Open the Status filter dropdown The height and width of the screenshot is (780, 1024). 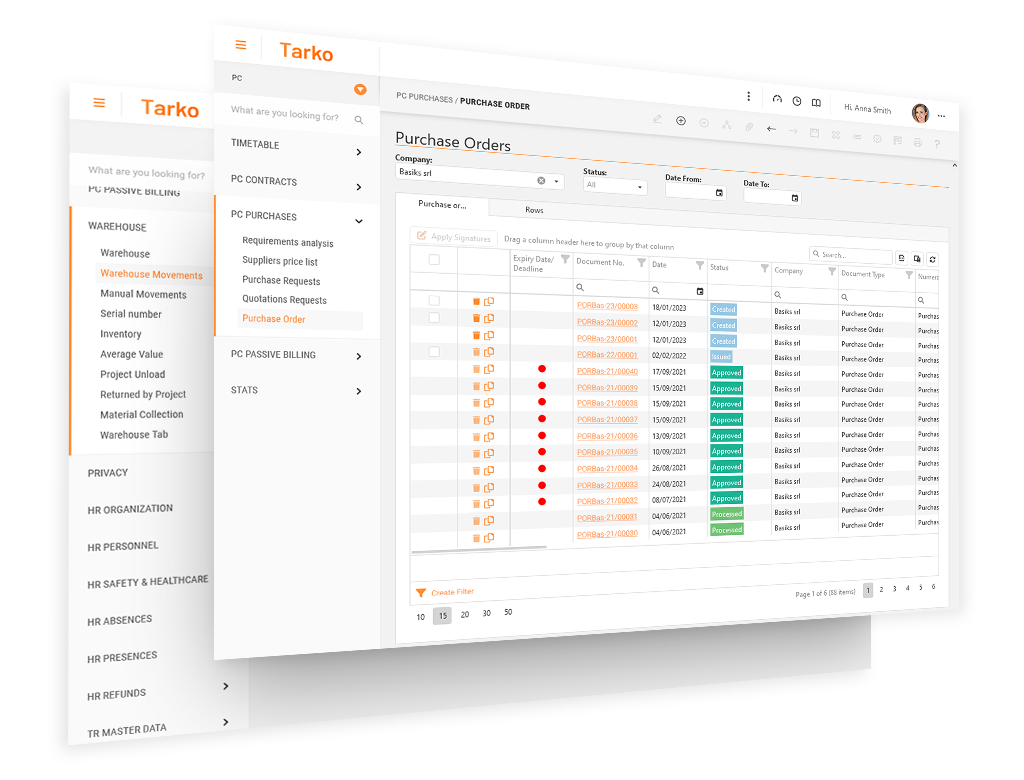(615, 186)
